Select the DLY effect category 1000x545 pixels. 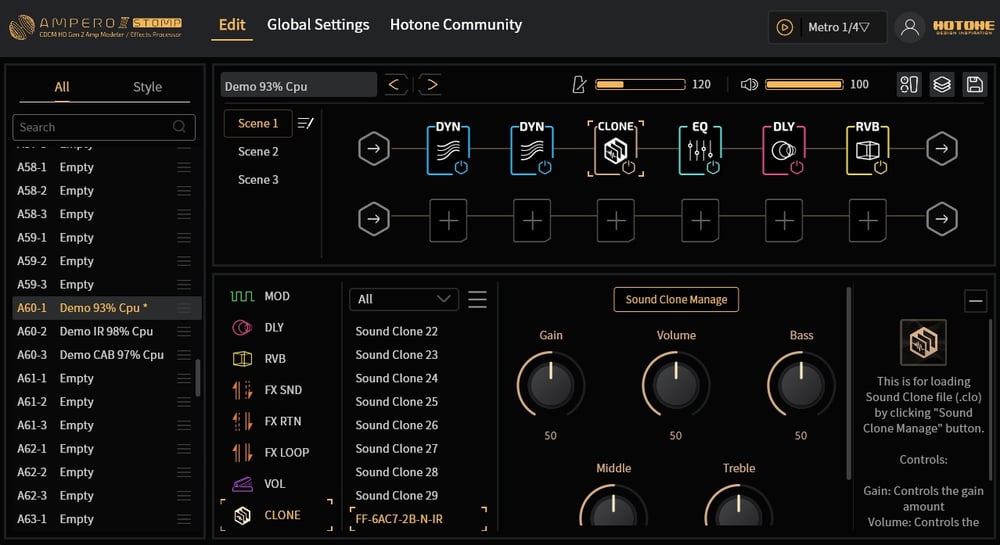(x=258, y=328)
